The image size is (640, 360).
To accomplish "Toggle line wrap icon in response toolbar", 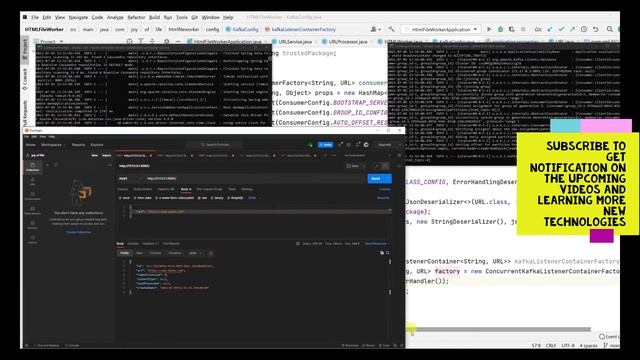I will [x=211, y=253].
